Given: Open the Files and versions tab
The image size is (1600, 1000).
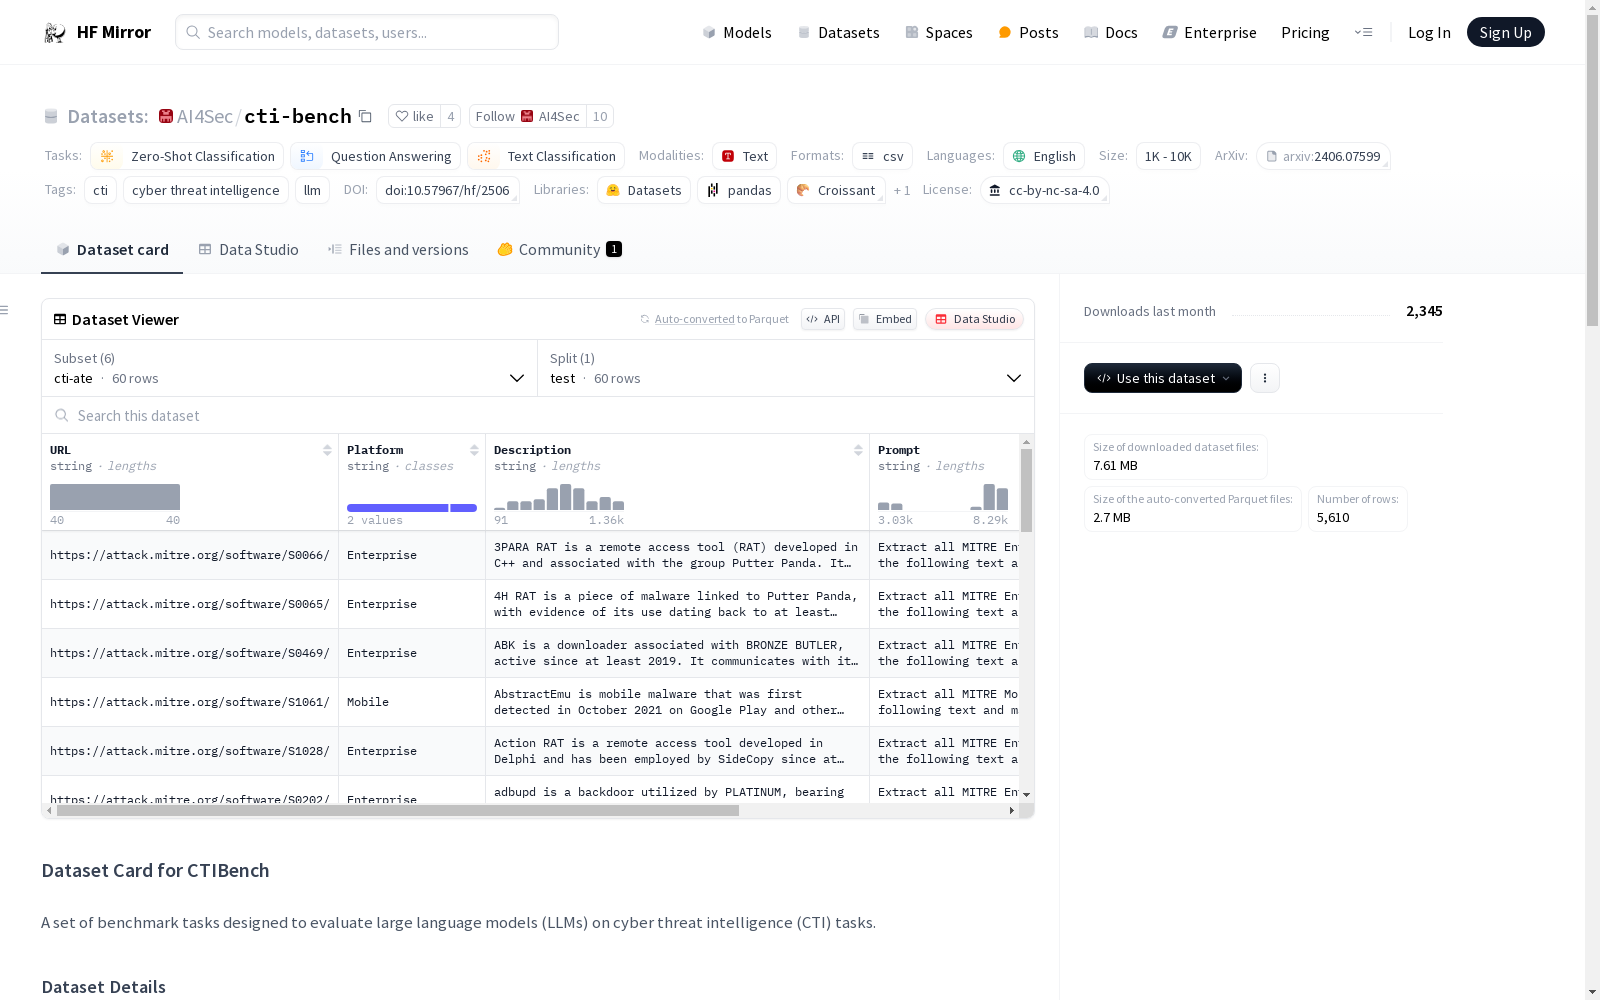Looking at the screenshot, I should pyautogui.click(x=398, y=250).
